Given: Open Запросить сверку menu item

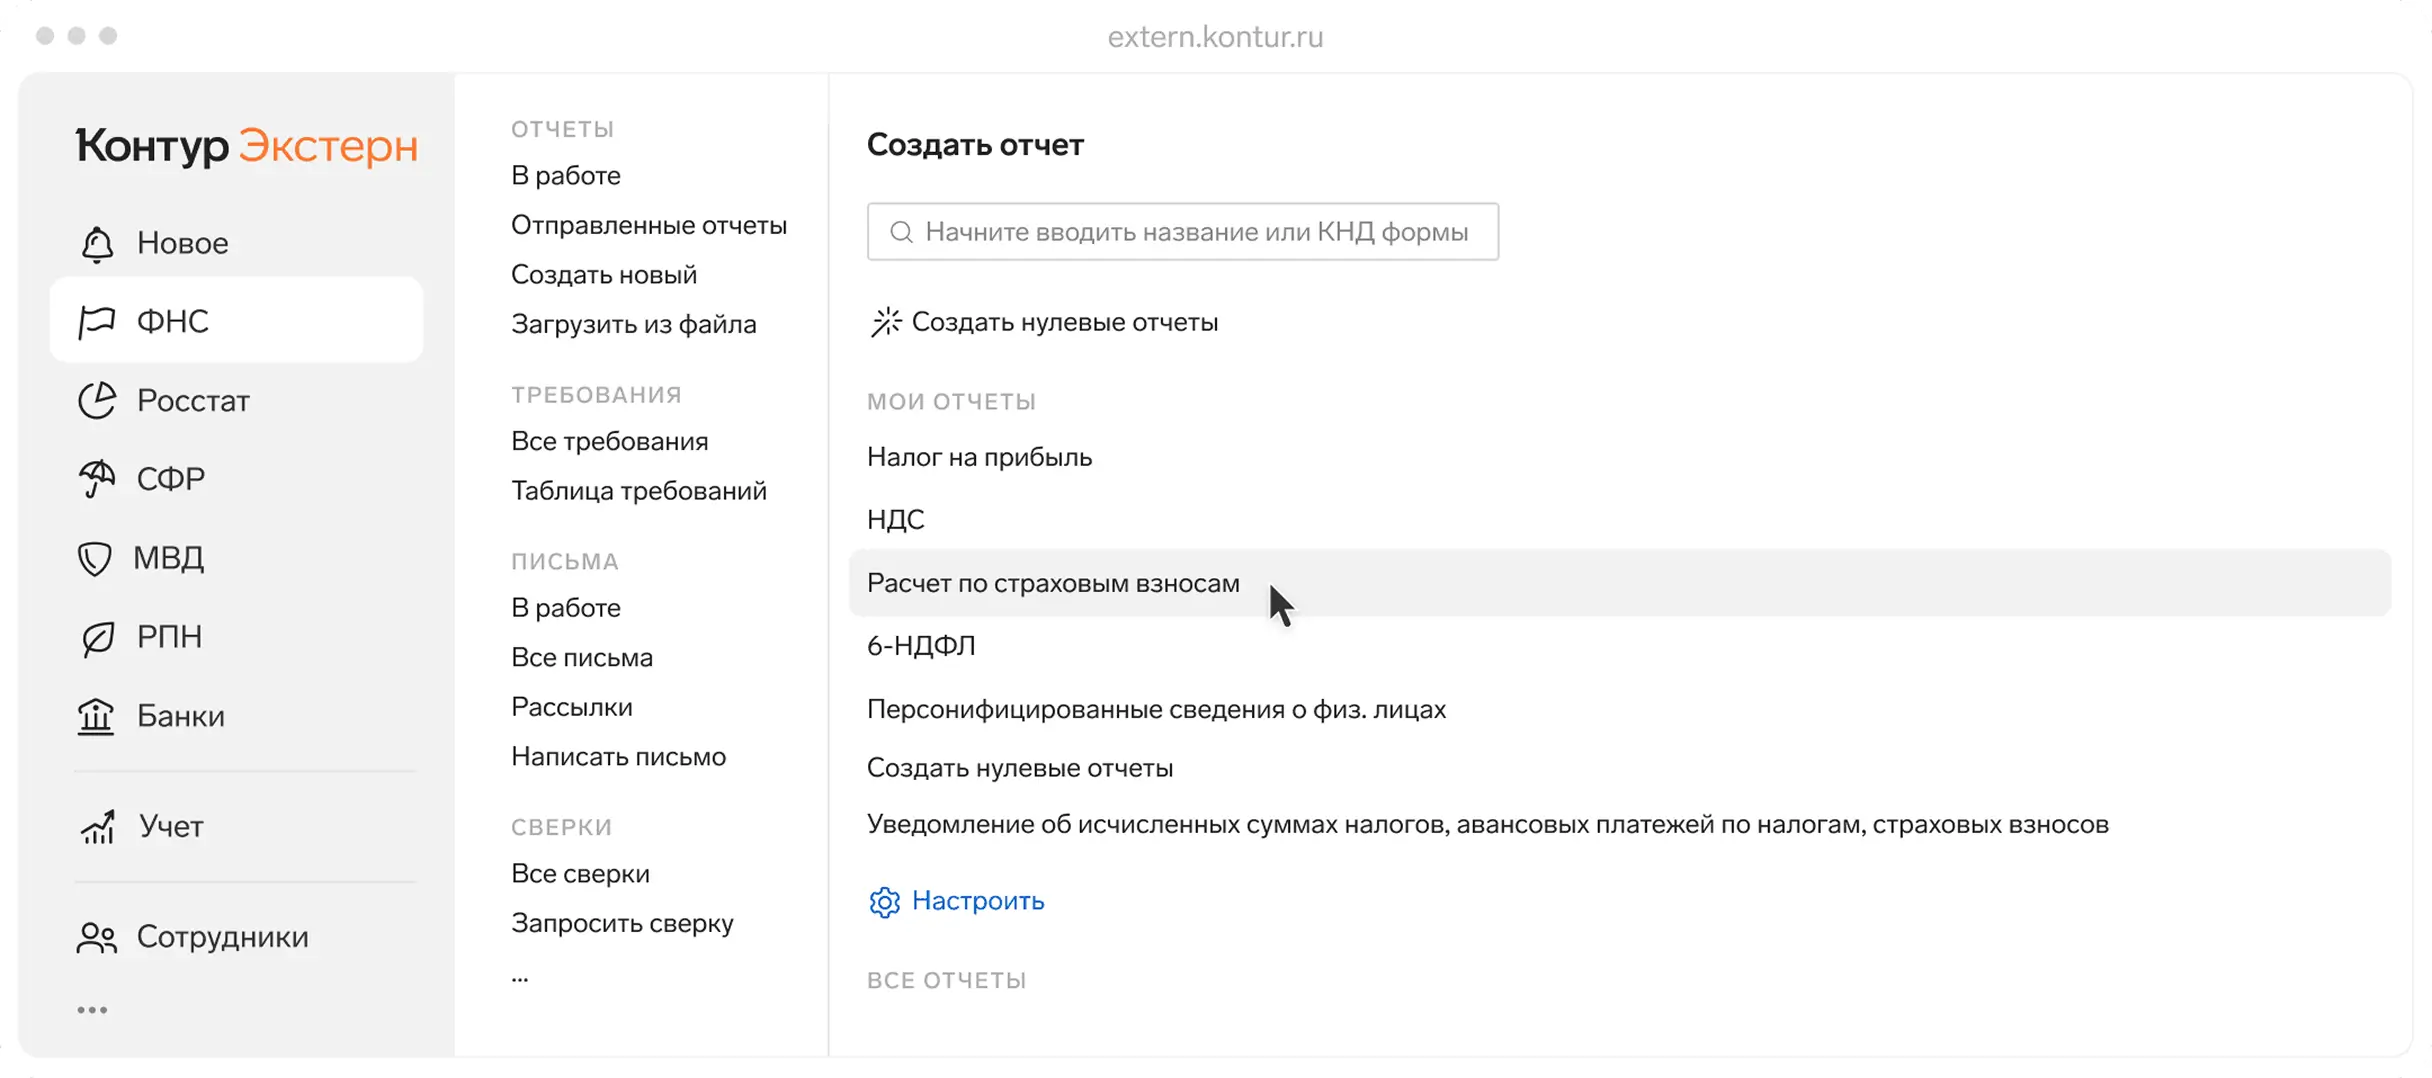Looking at the screenshot, I should [622, 923].
